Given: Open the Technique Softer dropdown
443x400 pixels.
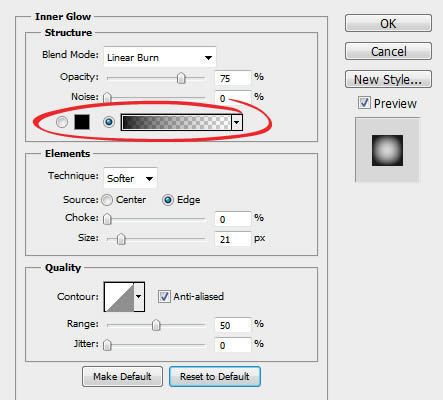Looking at the screenshot, I should tap(130, 178).
